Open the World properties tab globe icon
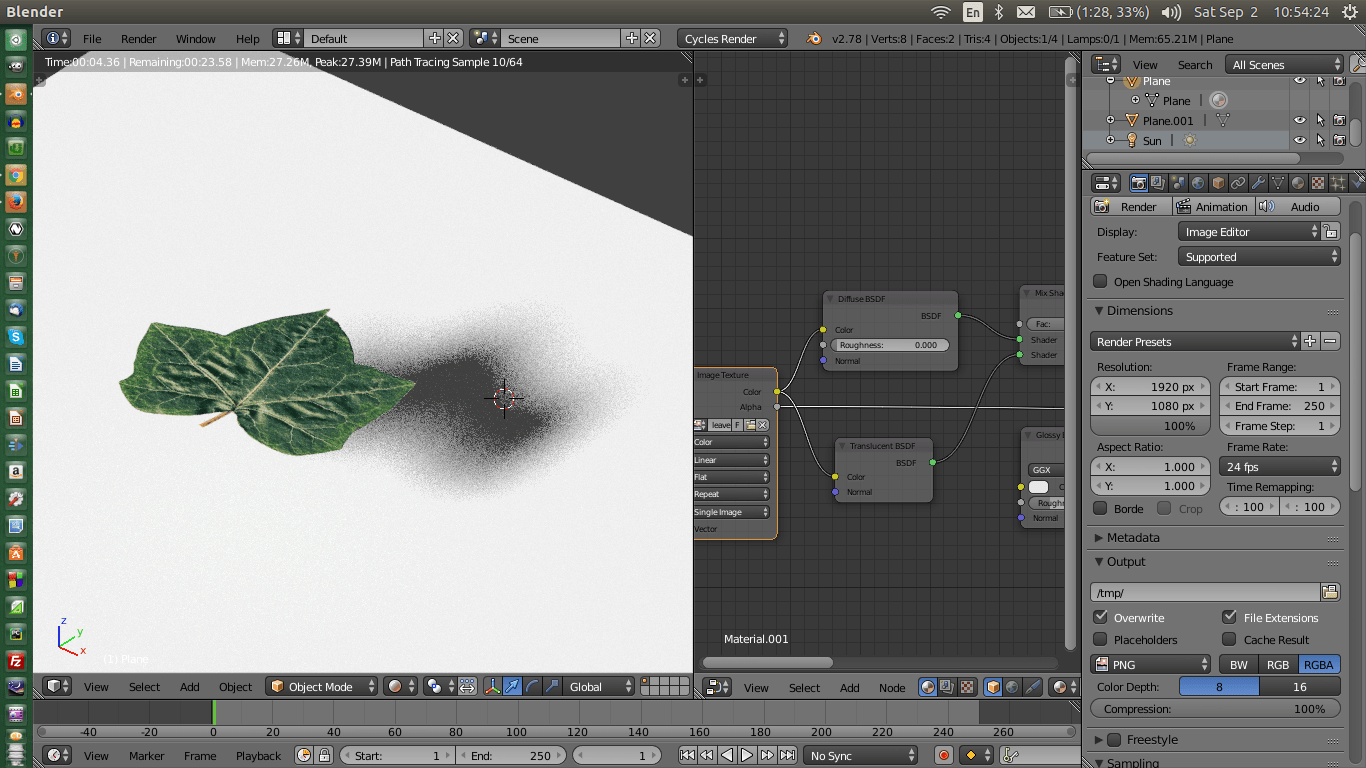The height and width of the screenshot is (768, 1366). tap(1197, 182)
